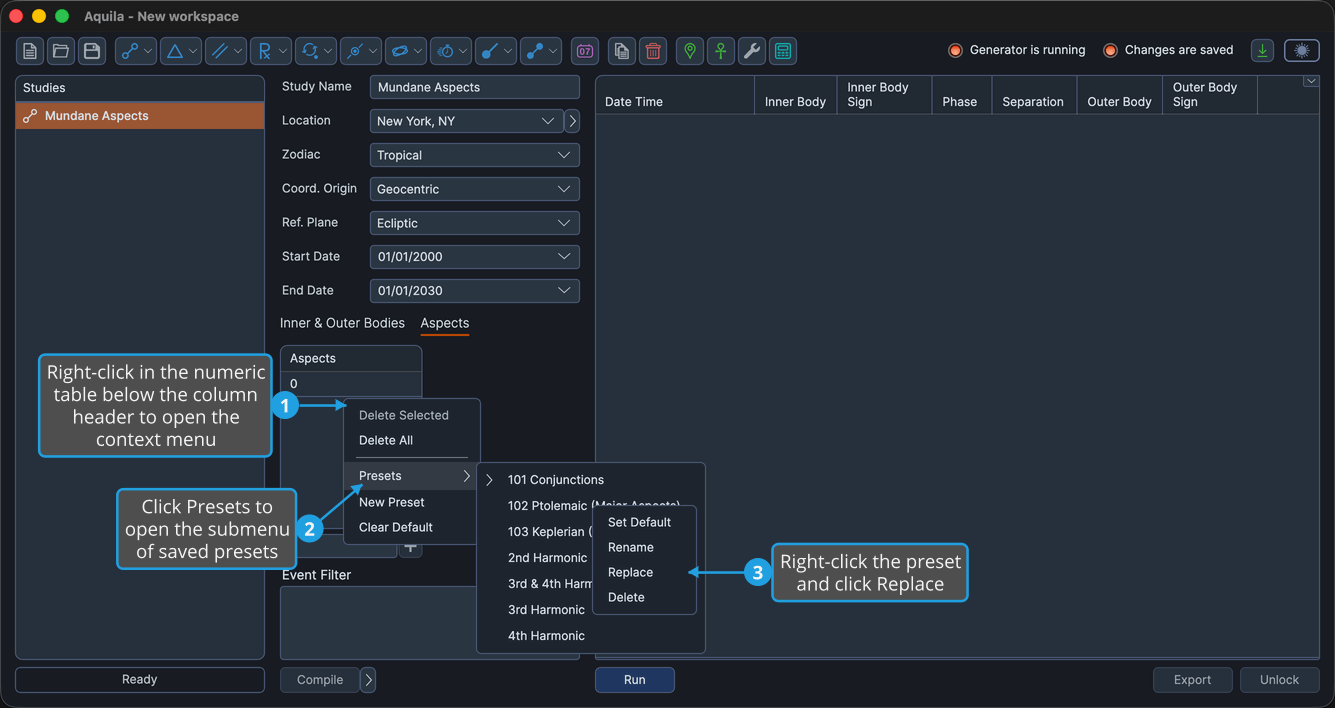Open settings with the wrench icon
This screenshot has width=1335, height=708.
[x=752, y=51]
